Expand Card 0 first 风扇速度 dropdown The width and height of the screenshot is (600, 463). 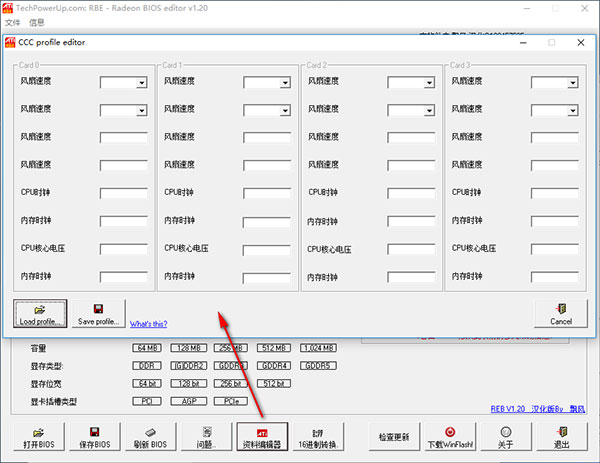(x=142, y=83)
